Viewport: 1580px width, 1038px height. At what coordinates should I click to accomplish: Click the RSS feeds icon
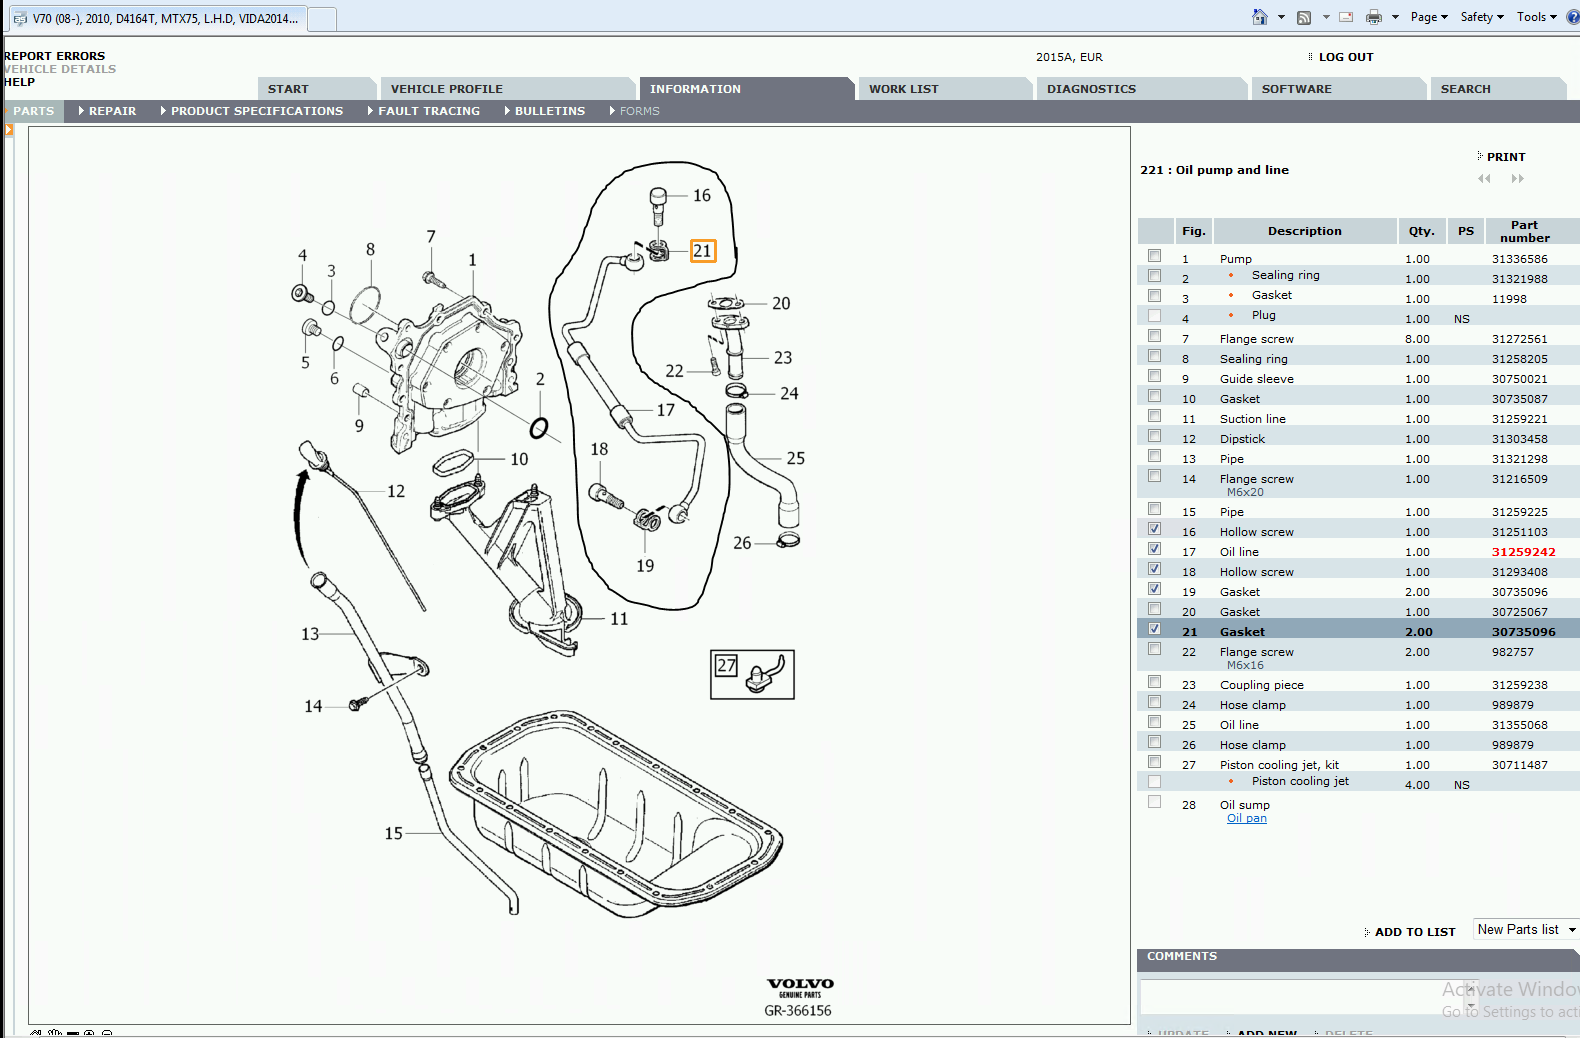click(1304, 17)
